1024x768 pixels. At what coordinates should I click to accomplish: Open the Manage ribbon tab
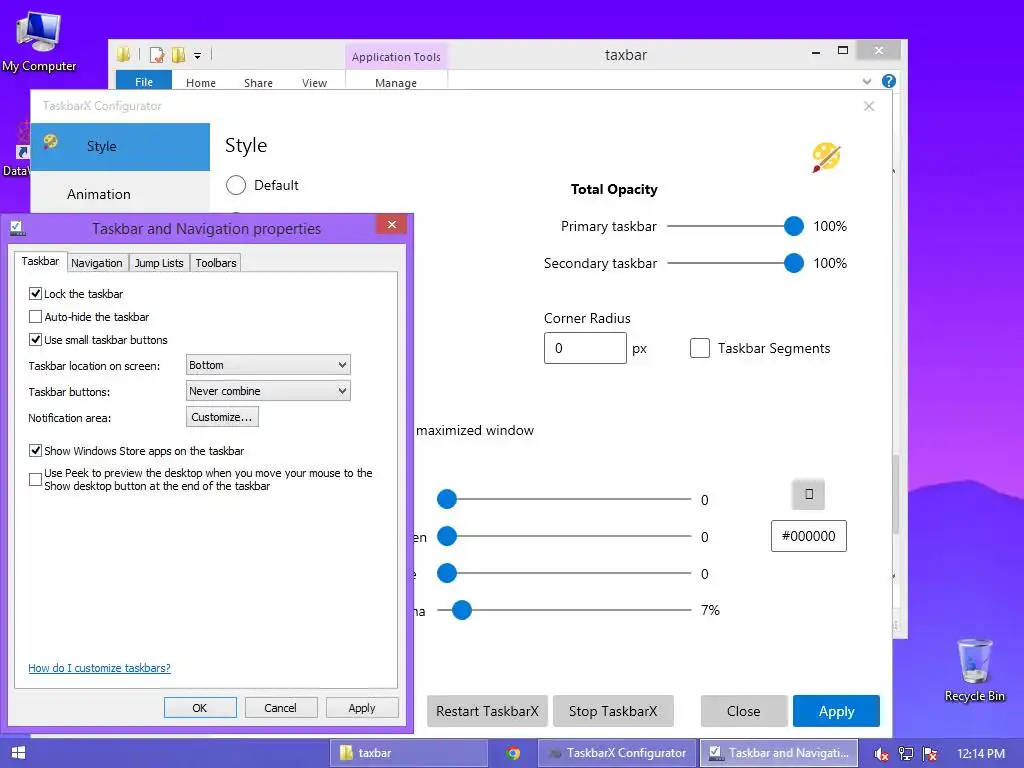pos(396,83)
